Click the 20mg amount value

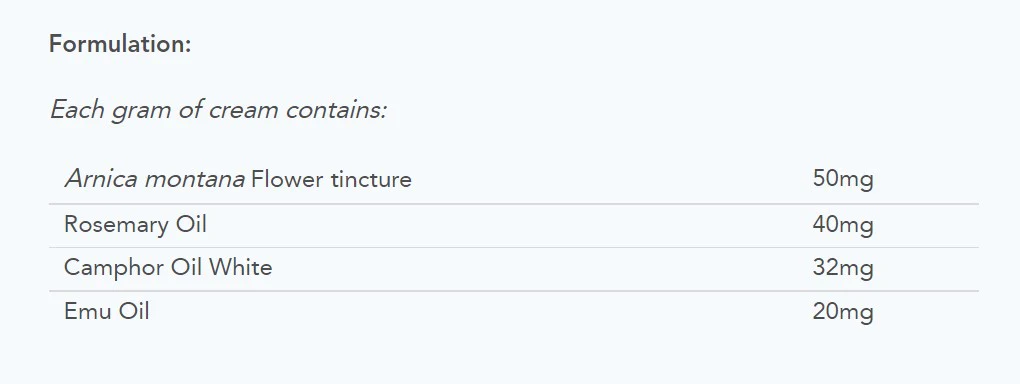pos(842,312)
